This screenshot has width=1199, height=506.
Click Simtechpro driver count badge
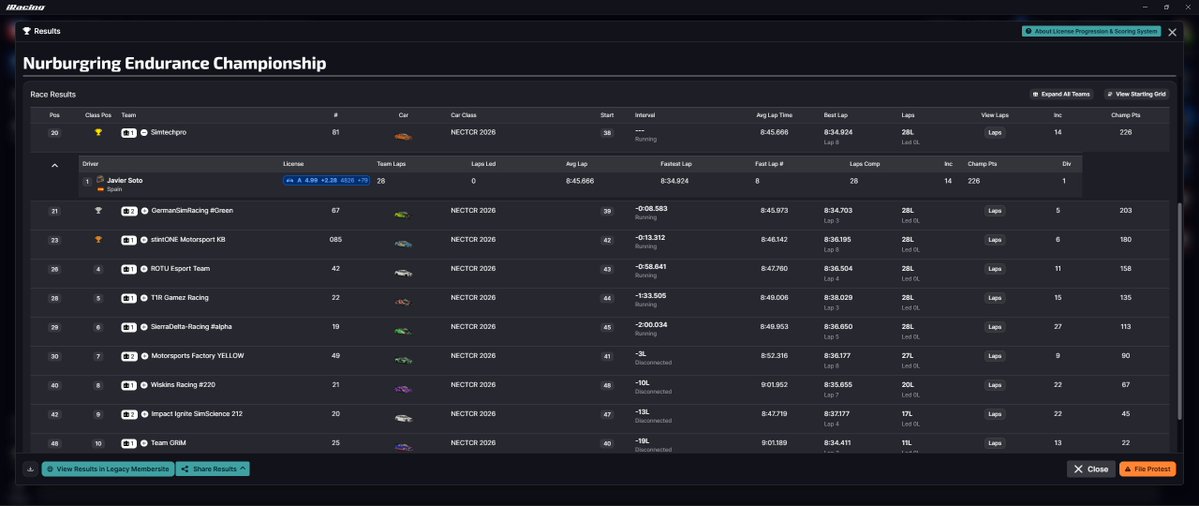129,133
